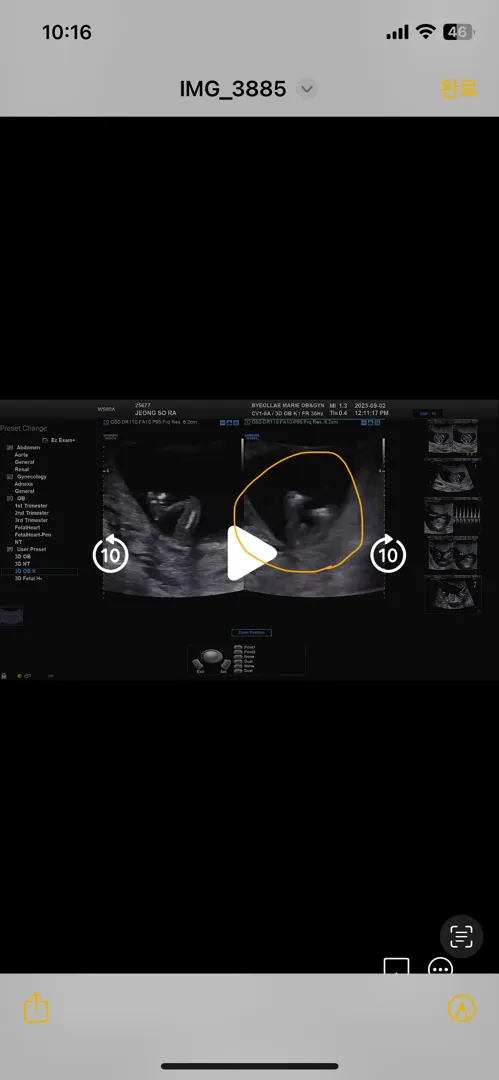Tap the battery indicator showing 46
The height and width of the screenshot is (1080, 499).
[x=458, y=32]
